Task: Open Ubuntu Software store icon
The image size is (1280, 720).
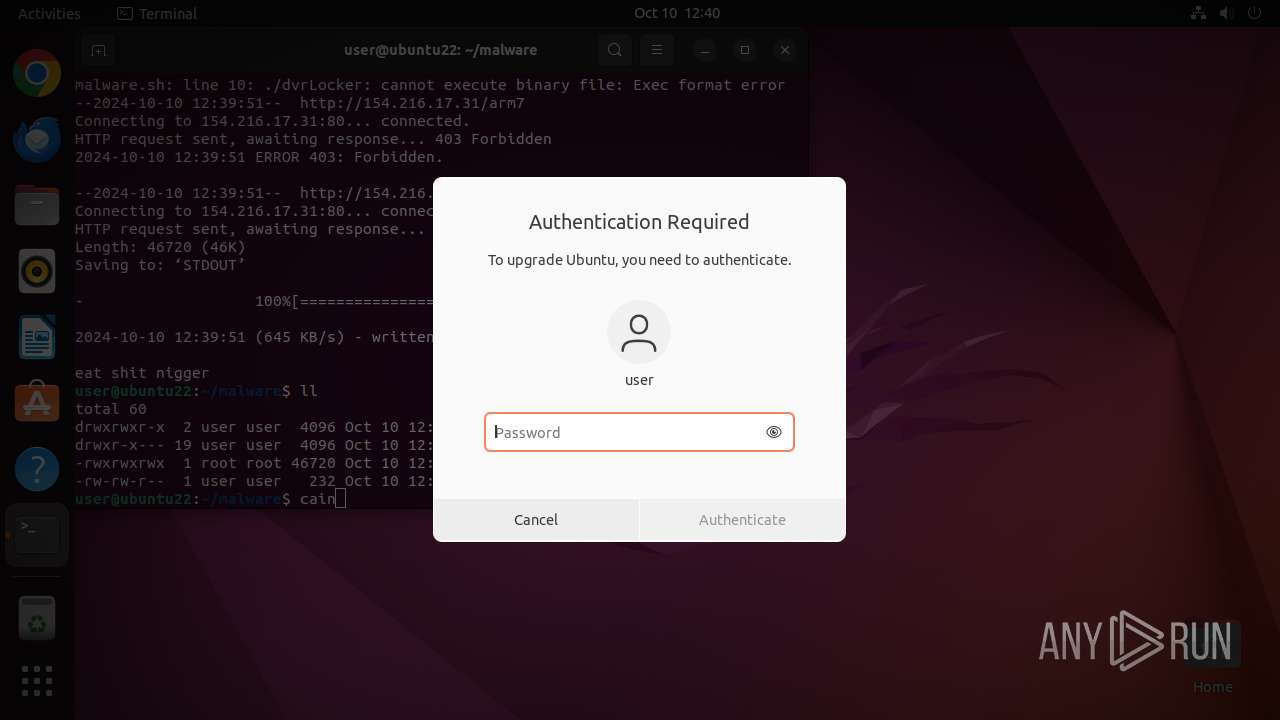Action: tap(37, 403)
